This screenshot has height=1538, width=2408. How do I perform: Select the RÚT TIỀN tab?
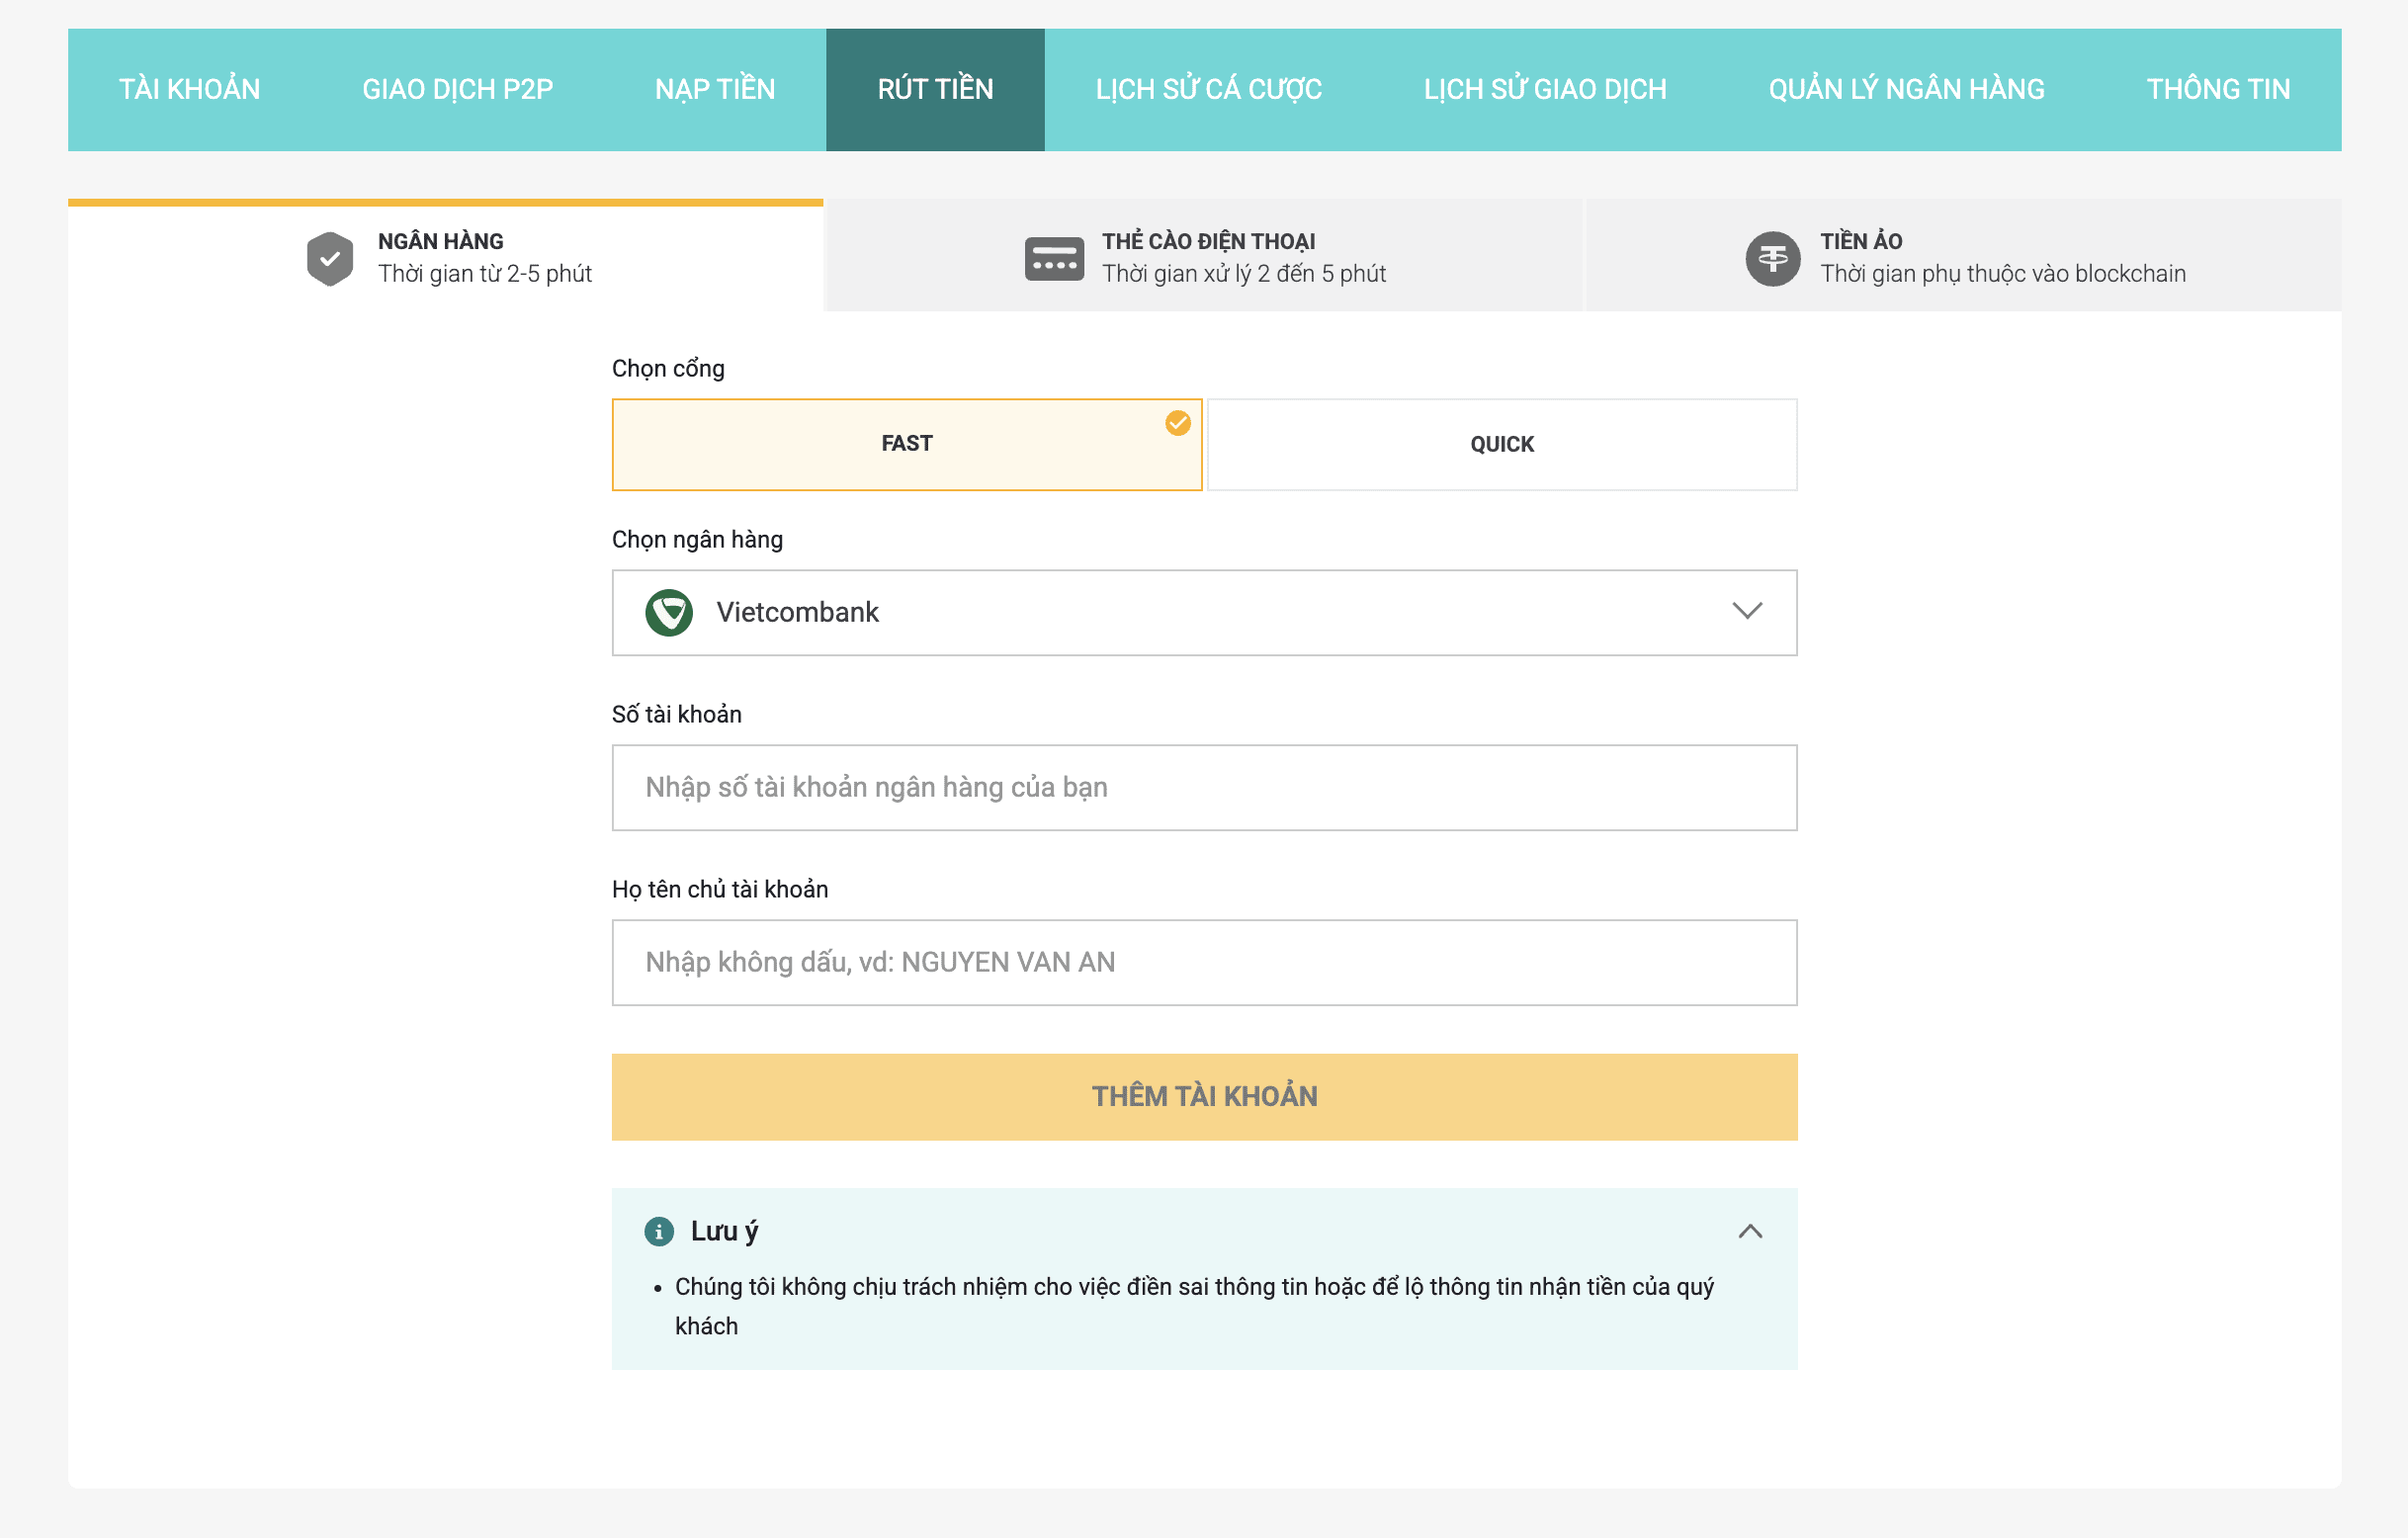935,90
